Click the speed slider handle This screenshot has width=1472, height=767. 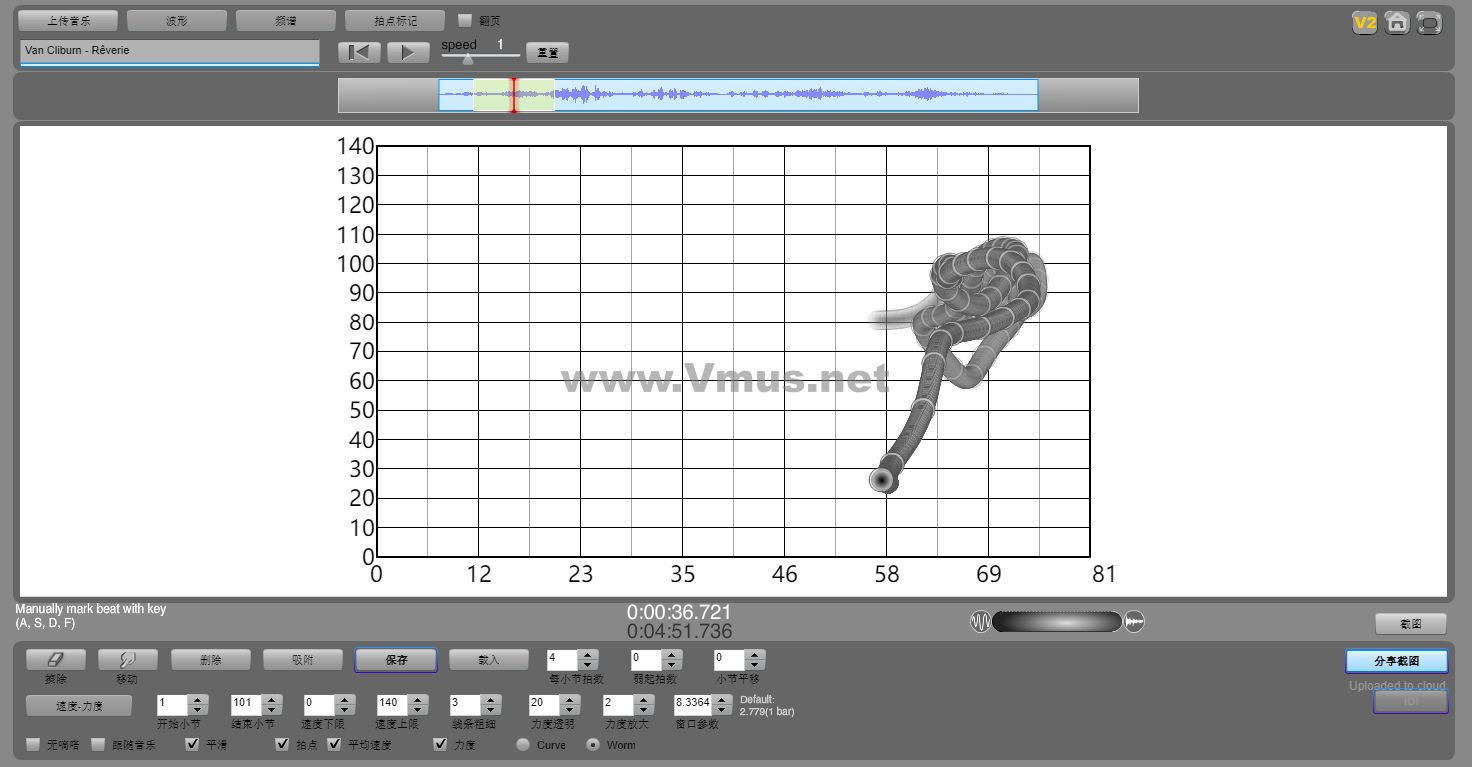[x=468, y=59]
